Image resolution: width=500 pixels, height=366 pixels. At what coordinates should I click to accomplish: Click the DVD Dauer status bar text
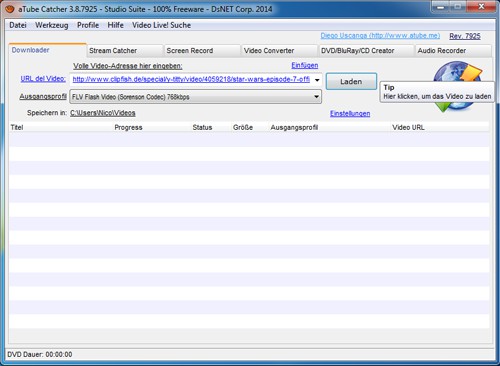[40, 354]
